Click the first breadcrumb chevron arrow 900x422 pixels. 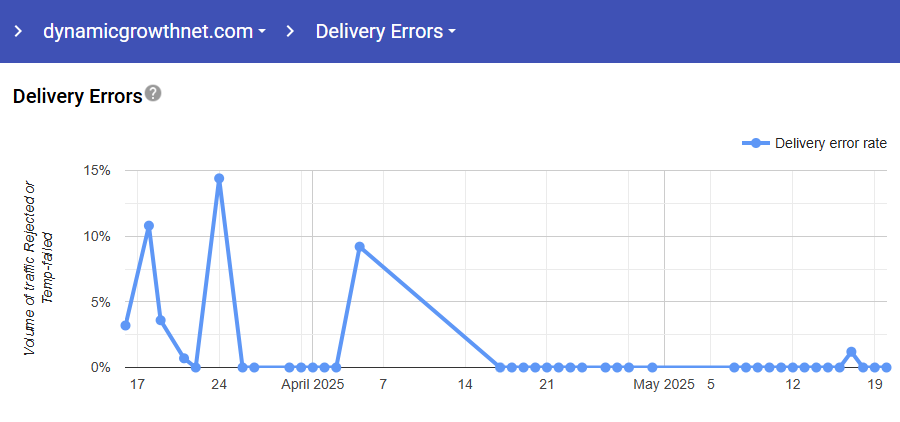pos(17,31)
